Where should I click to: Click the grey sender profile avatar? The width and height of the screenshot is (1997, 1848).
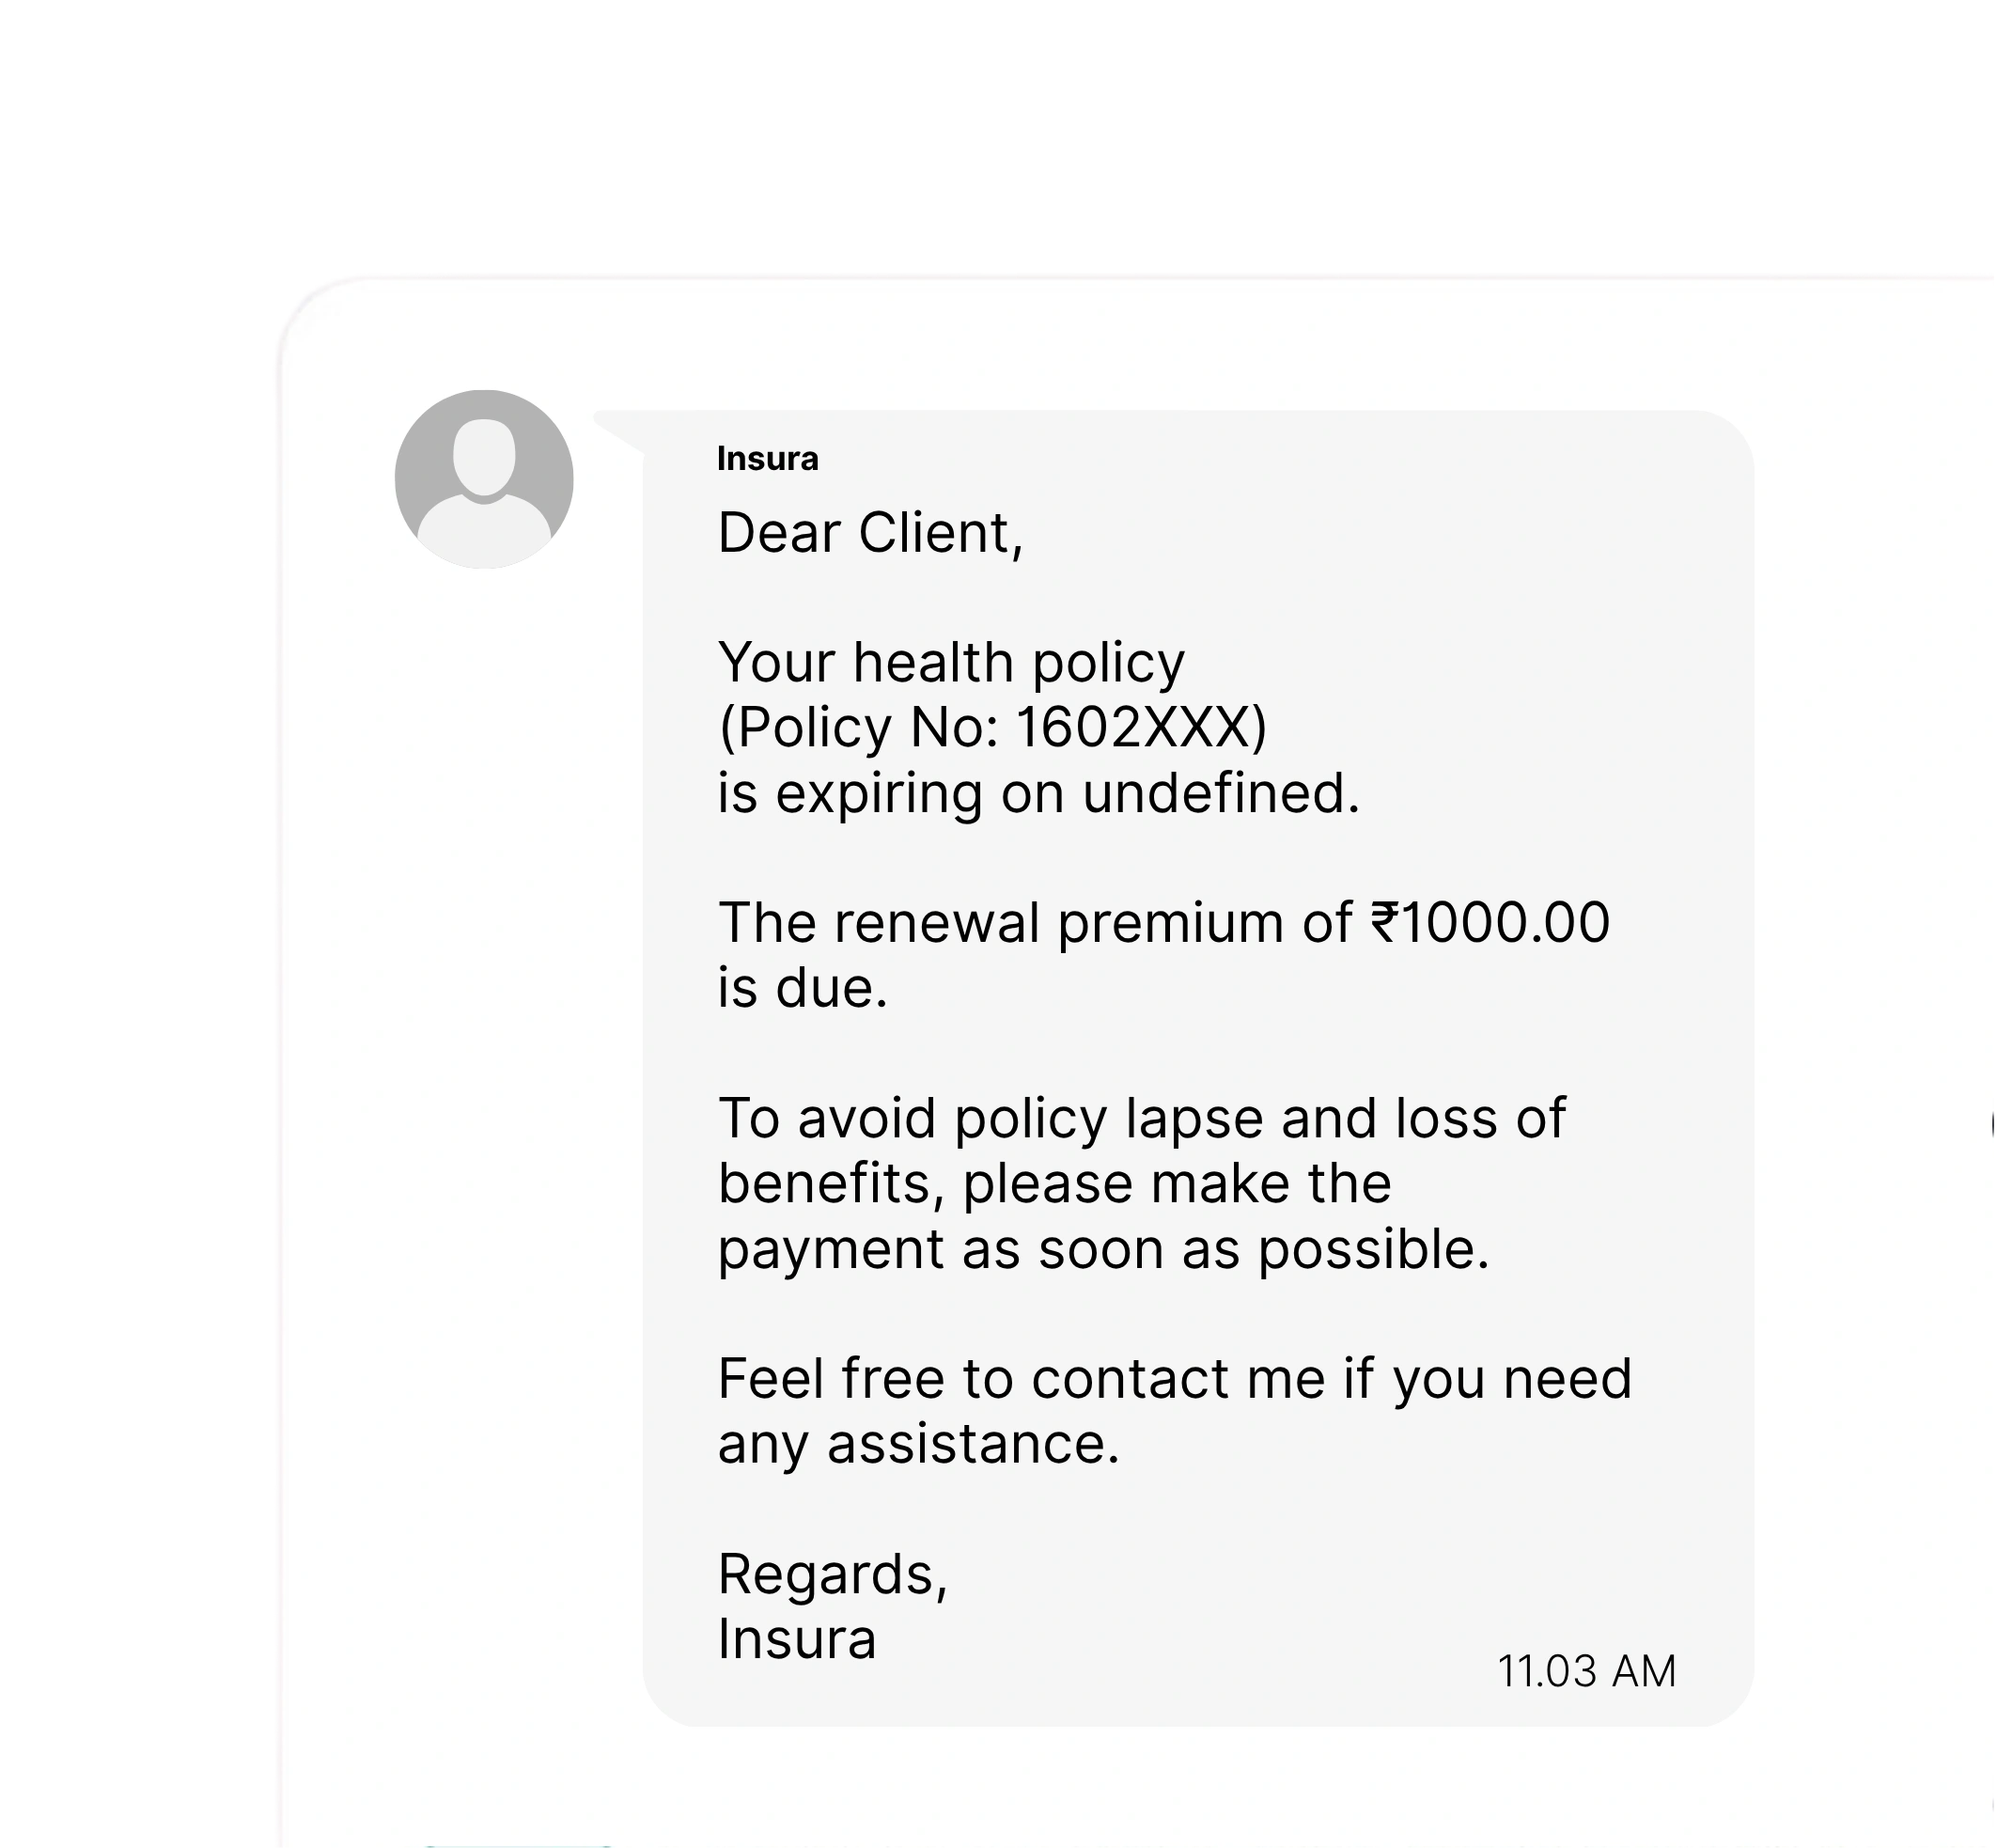(484, 479)
